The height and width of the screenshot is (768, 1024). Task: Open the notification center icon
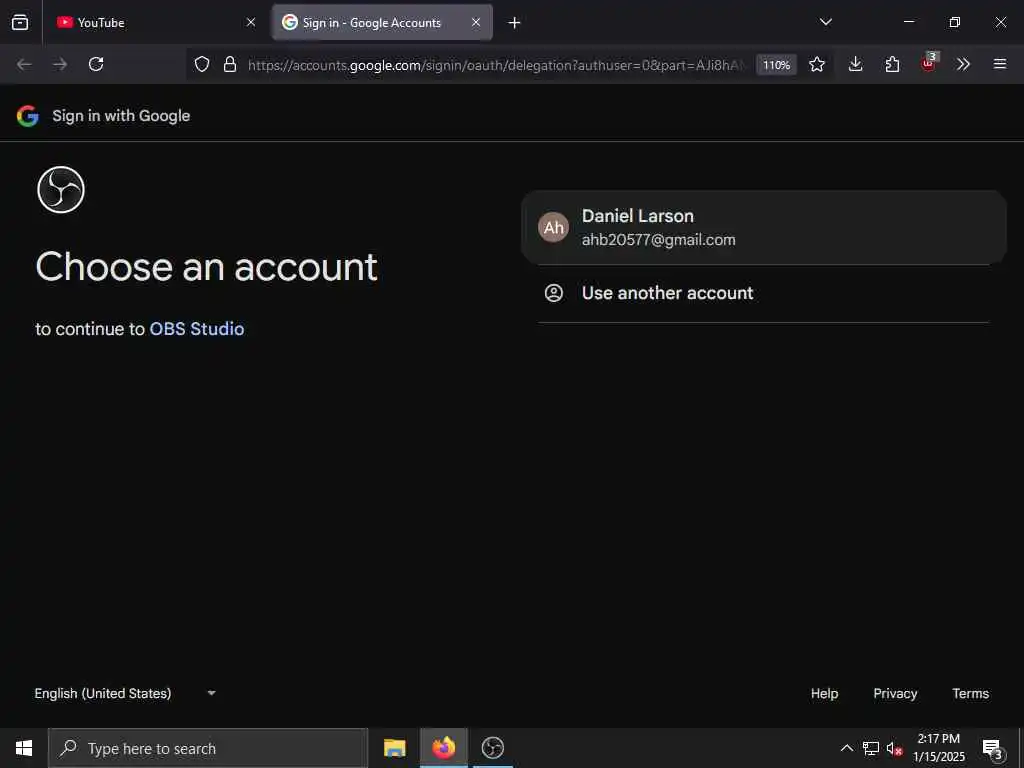pyautogui.click(x=992, y=748)
